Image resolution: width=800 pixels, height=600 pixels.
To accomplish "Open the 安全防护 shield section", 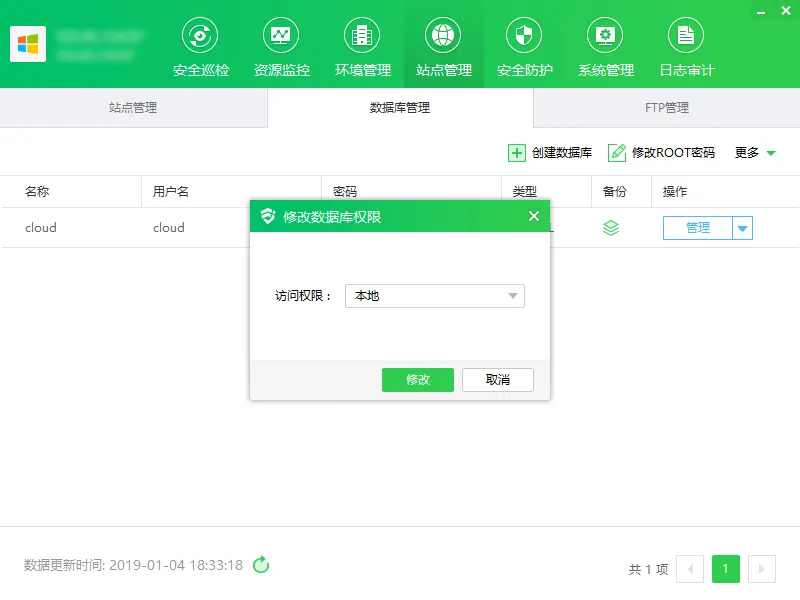I will [524, 47].
